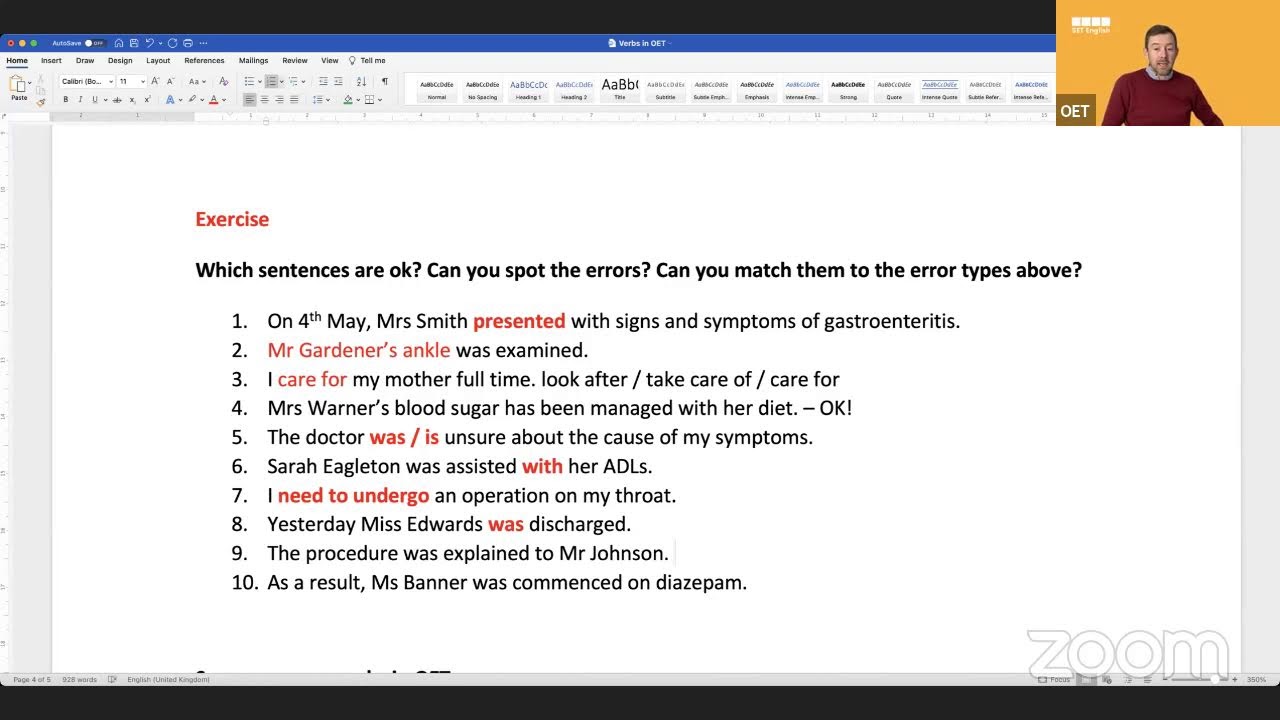The height and width of the screenshot is (720, 1280).
Task: Center align the text
Action: [265, 100]
